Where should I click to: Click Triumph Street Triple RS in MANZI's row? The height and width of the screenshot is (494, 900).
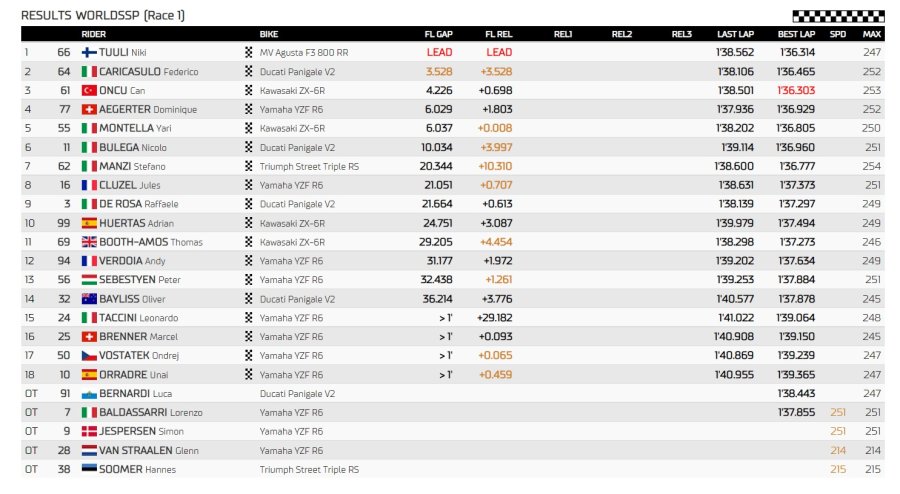[309, 166]
